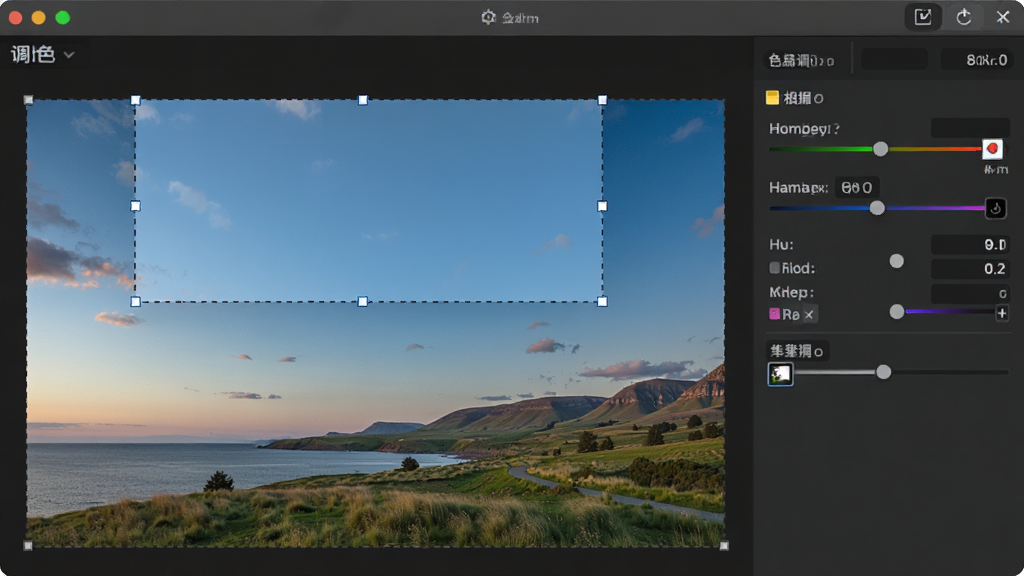Image resolution: width=1024 pixels, height=576 pixels.
Task: Click the plus button beside the purple slider
Action: (x=1002, y=313)
